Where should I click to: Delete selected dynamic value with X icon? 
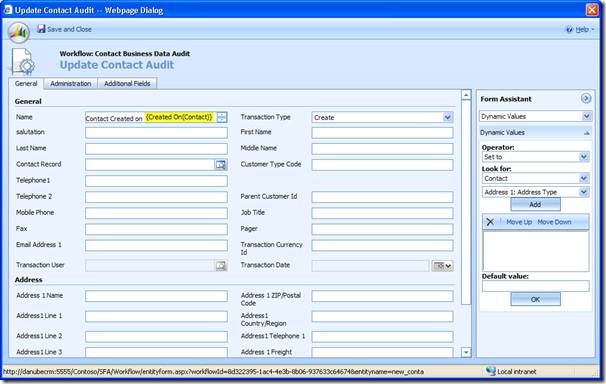(490, 222)
